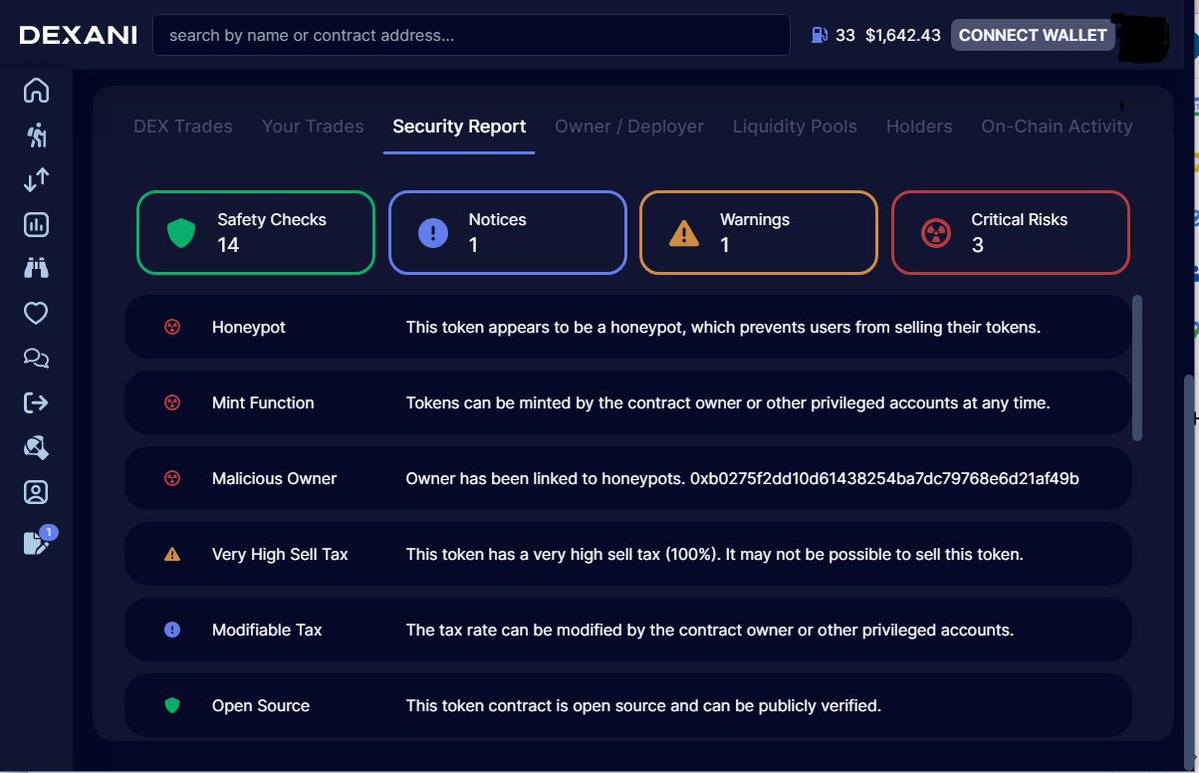This screenshot has height=773, width=1199.
Task: Switch to the Your Trades tab
Action: [x=313, y=126]
